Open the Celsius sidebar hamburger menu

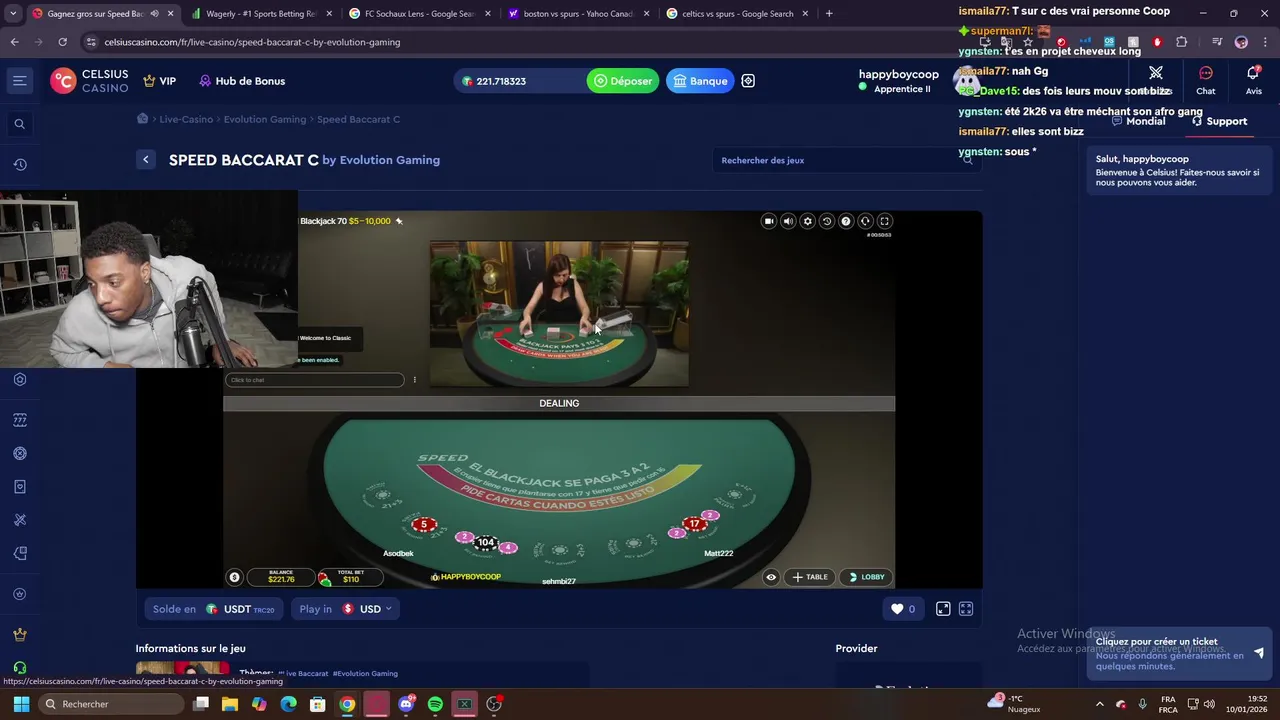[x=19, y=81]
